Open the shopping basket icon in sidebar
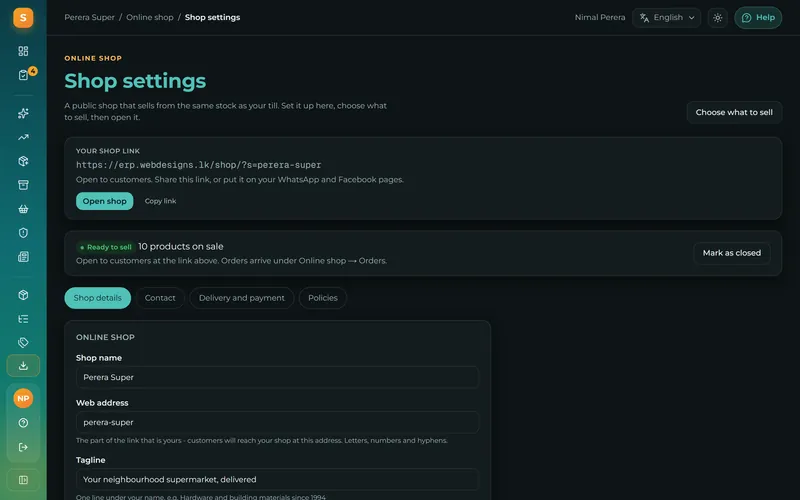800x500 pixels. [x=23, y=209]
